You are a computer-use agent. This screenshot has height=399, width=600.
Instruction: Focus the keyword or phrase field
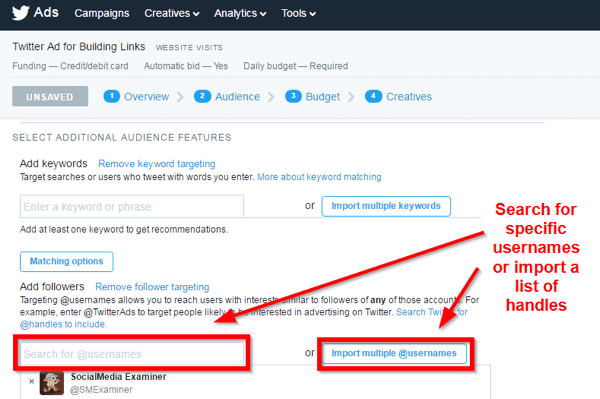point(132,207)
